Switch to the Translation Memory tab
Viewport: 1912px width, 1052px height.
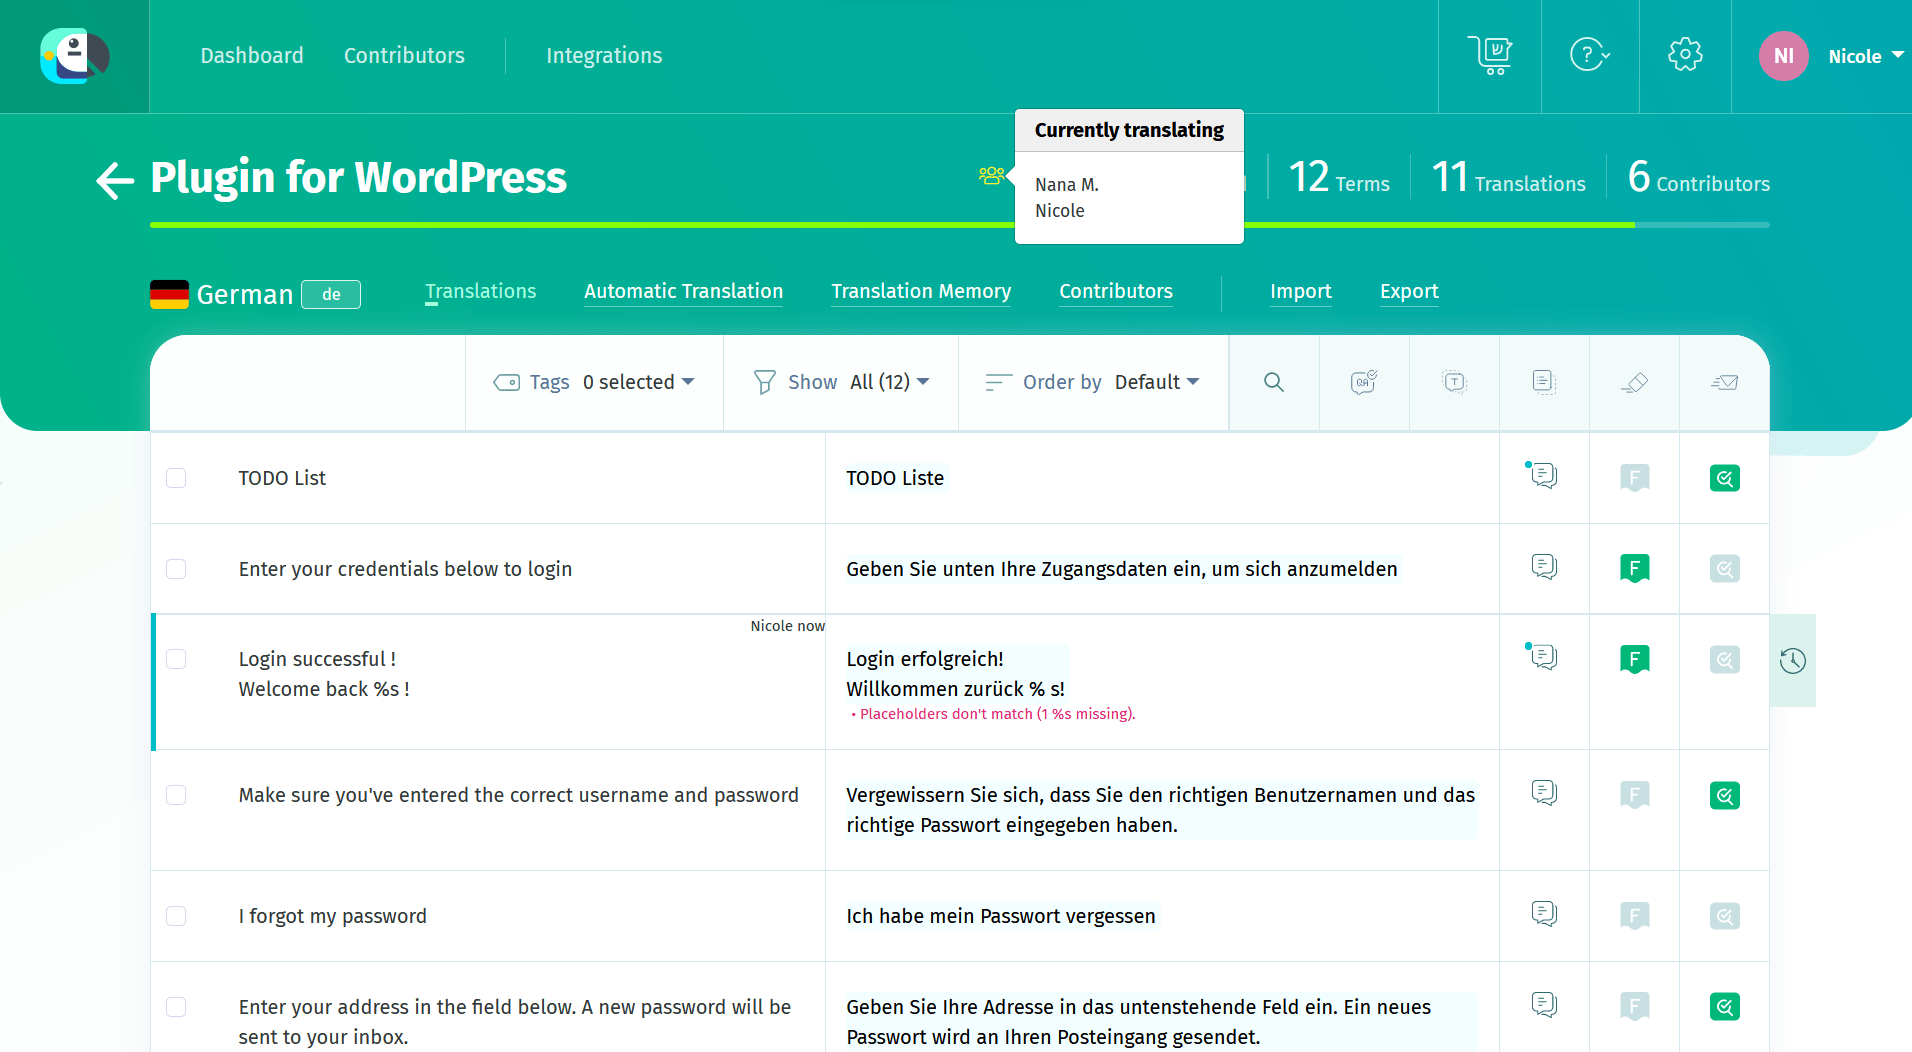(920, 291)
